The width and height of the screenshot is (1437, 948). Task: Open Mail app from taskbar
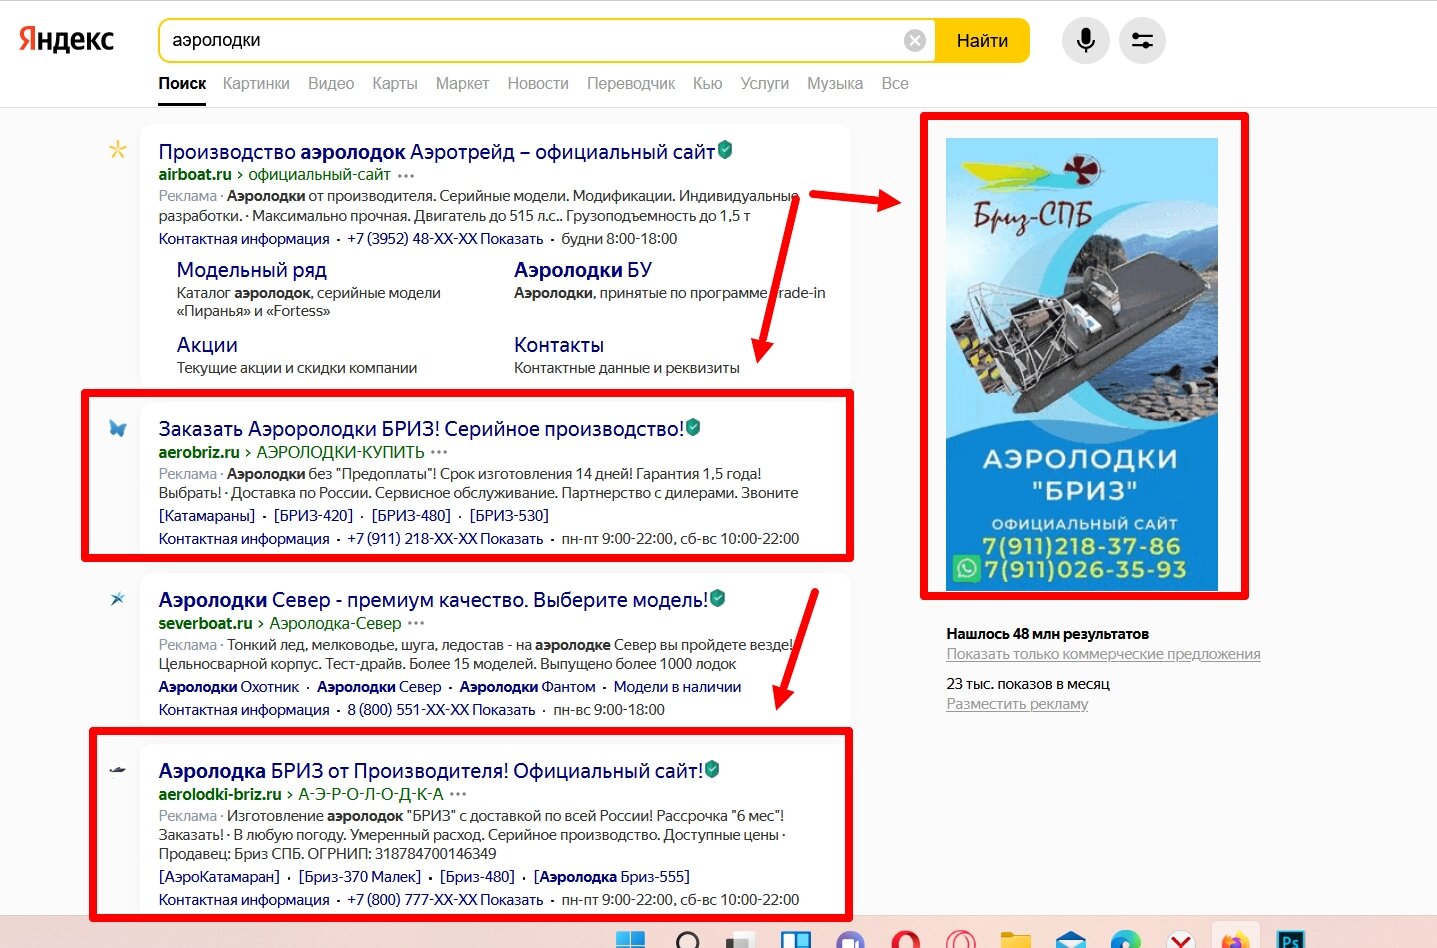click(x=1071, y=940)
